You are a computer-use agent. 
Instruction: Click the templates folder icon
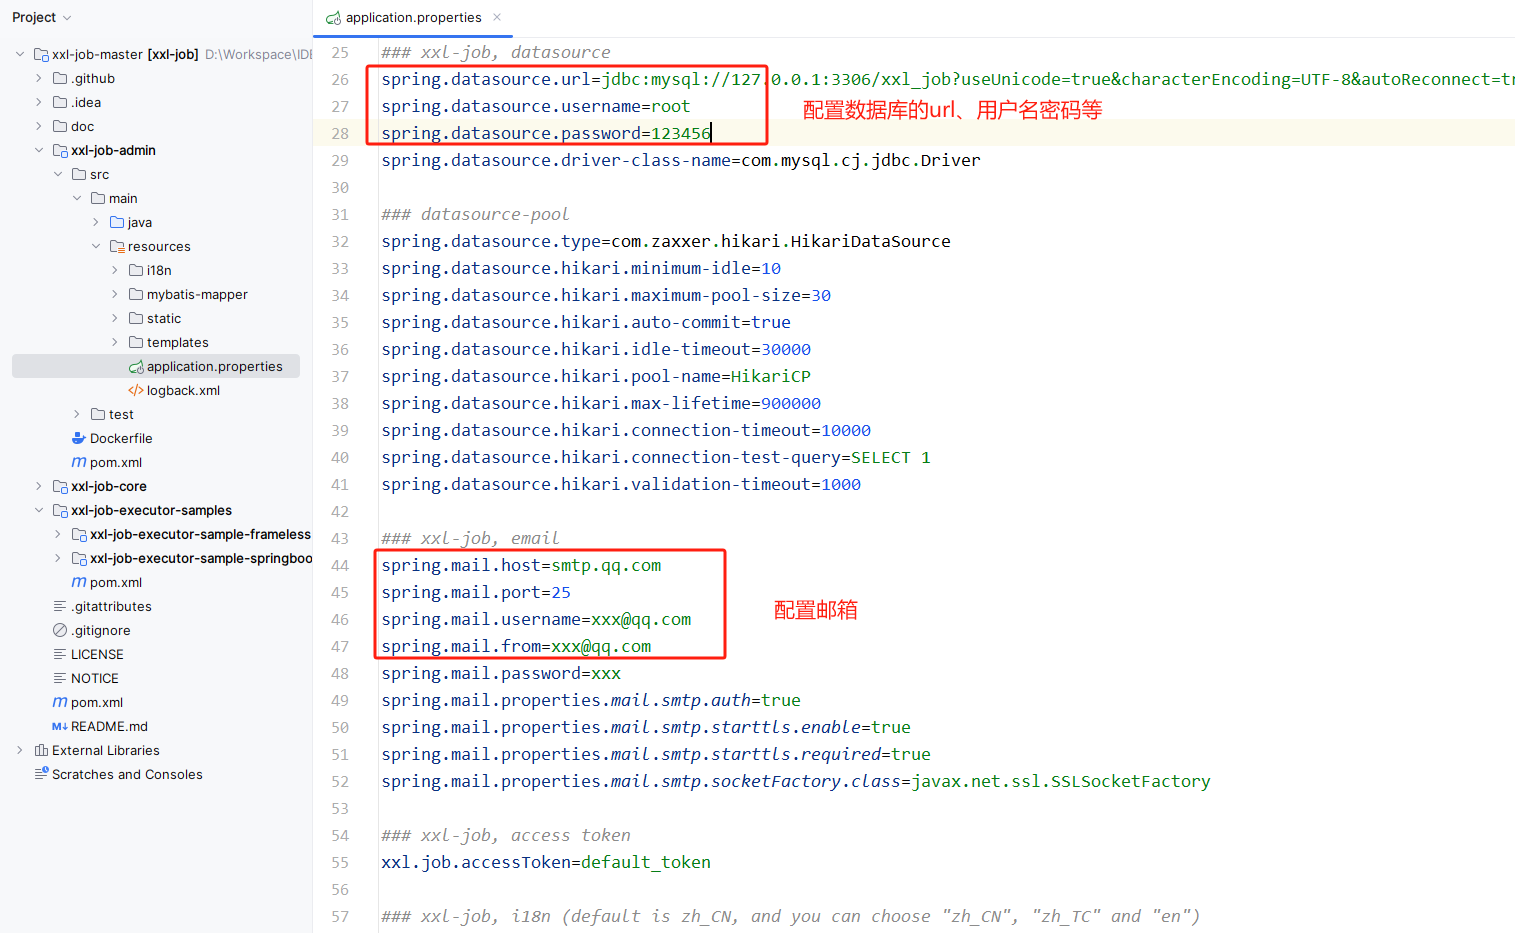(x=136, y=342)
